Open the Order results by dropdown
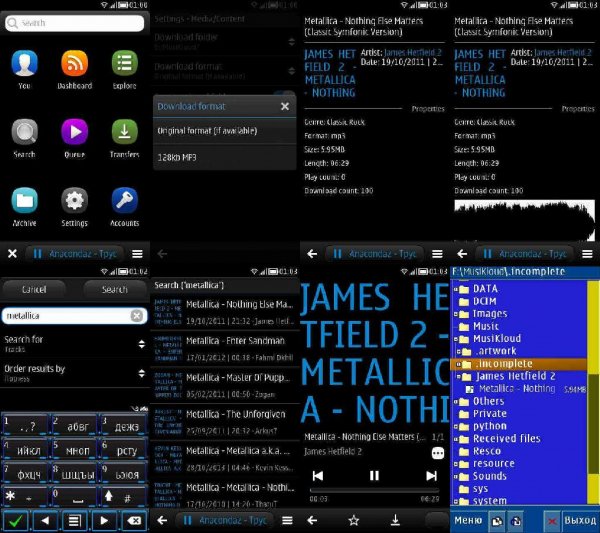Screen dimensions: 600x533 (74, 373)
